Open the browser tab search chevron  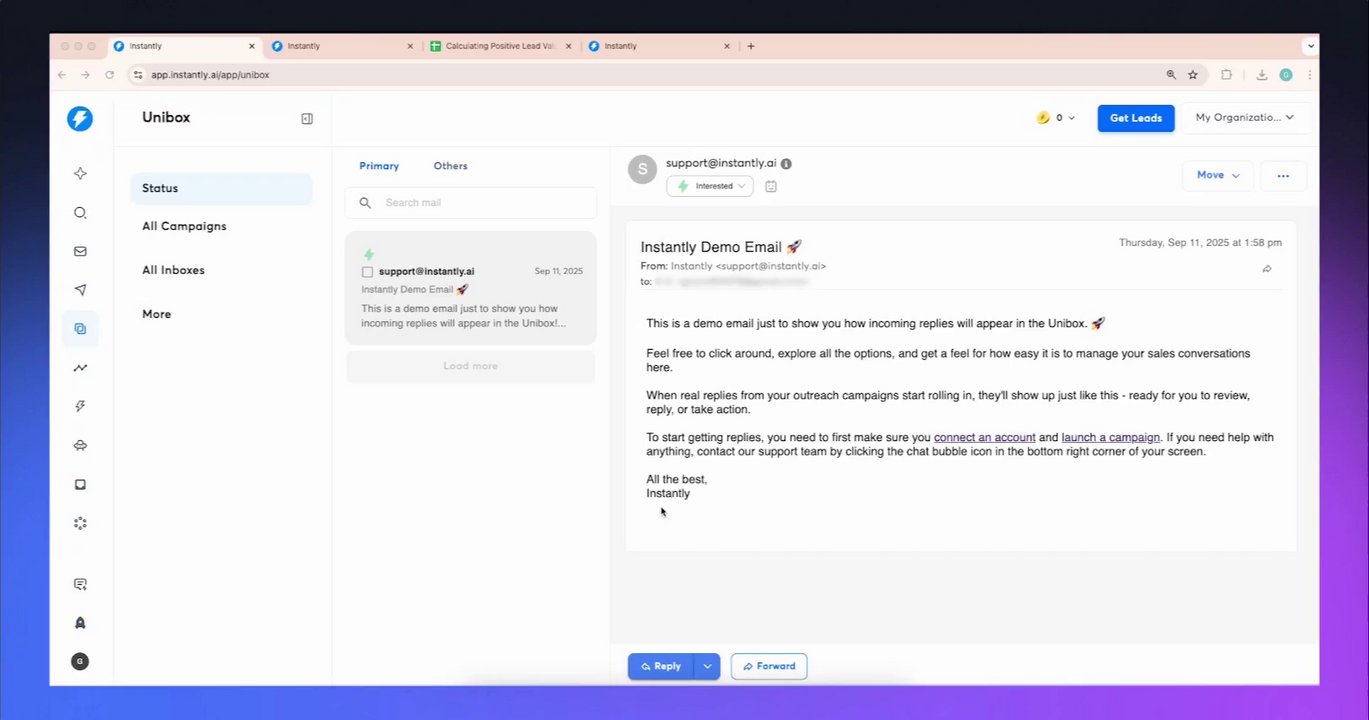[x=1310, y=46]
